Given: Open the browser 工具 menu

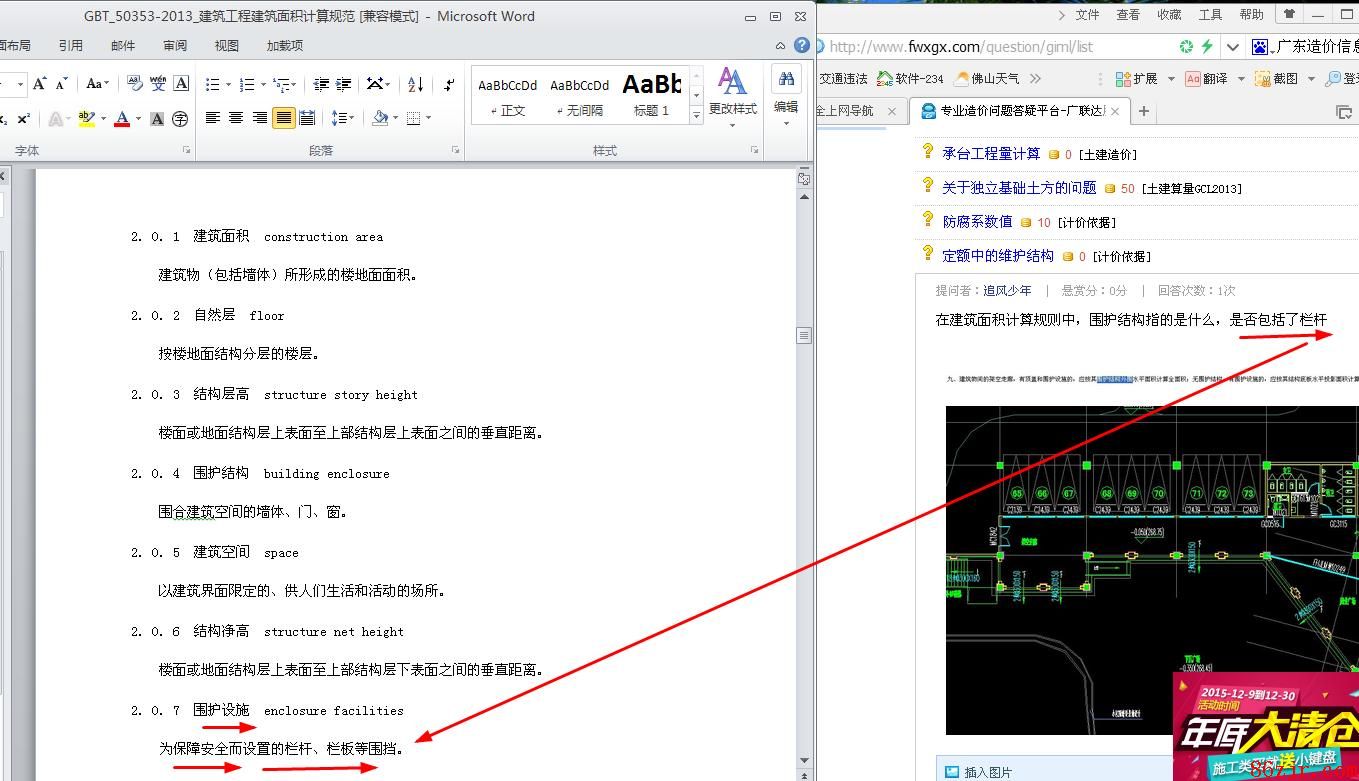Looking at the screenshot, I should [x=1210, y=15].
